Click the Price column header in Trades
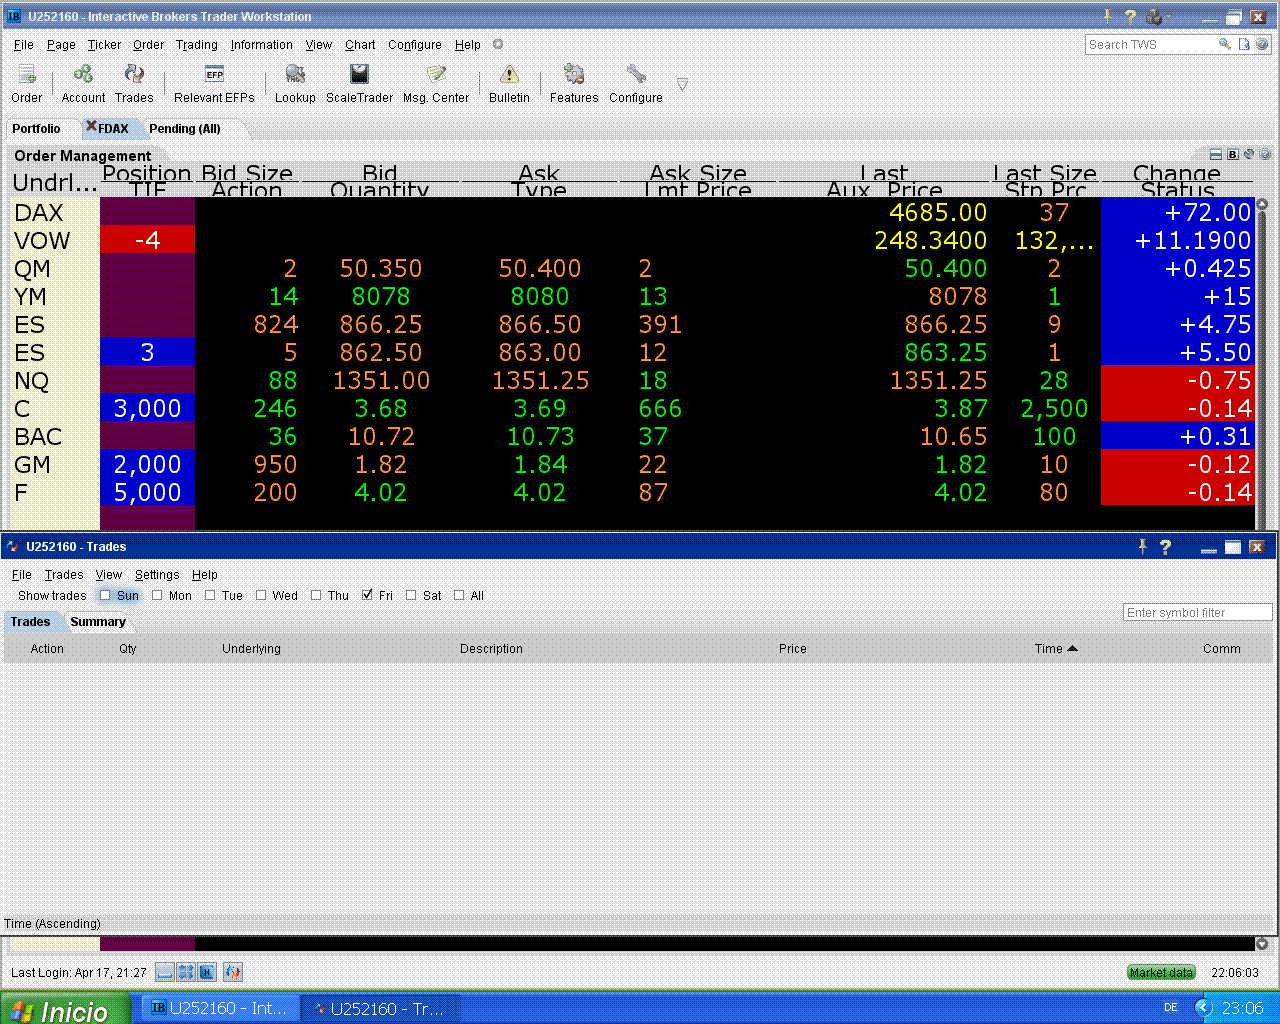The width and height of the screenshot is (1280, 1024). (793, 648)
